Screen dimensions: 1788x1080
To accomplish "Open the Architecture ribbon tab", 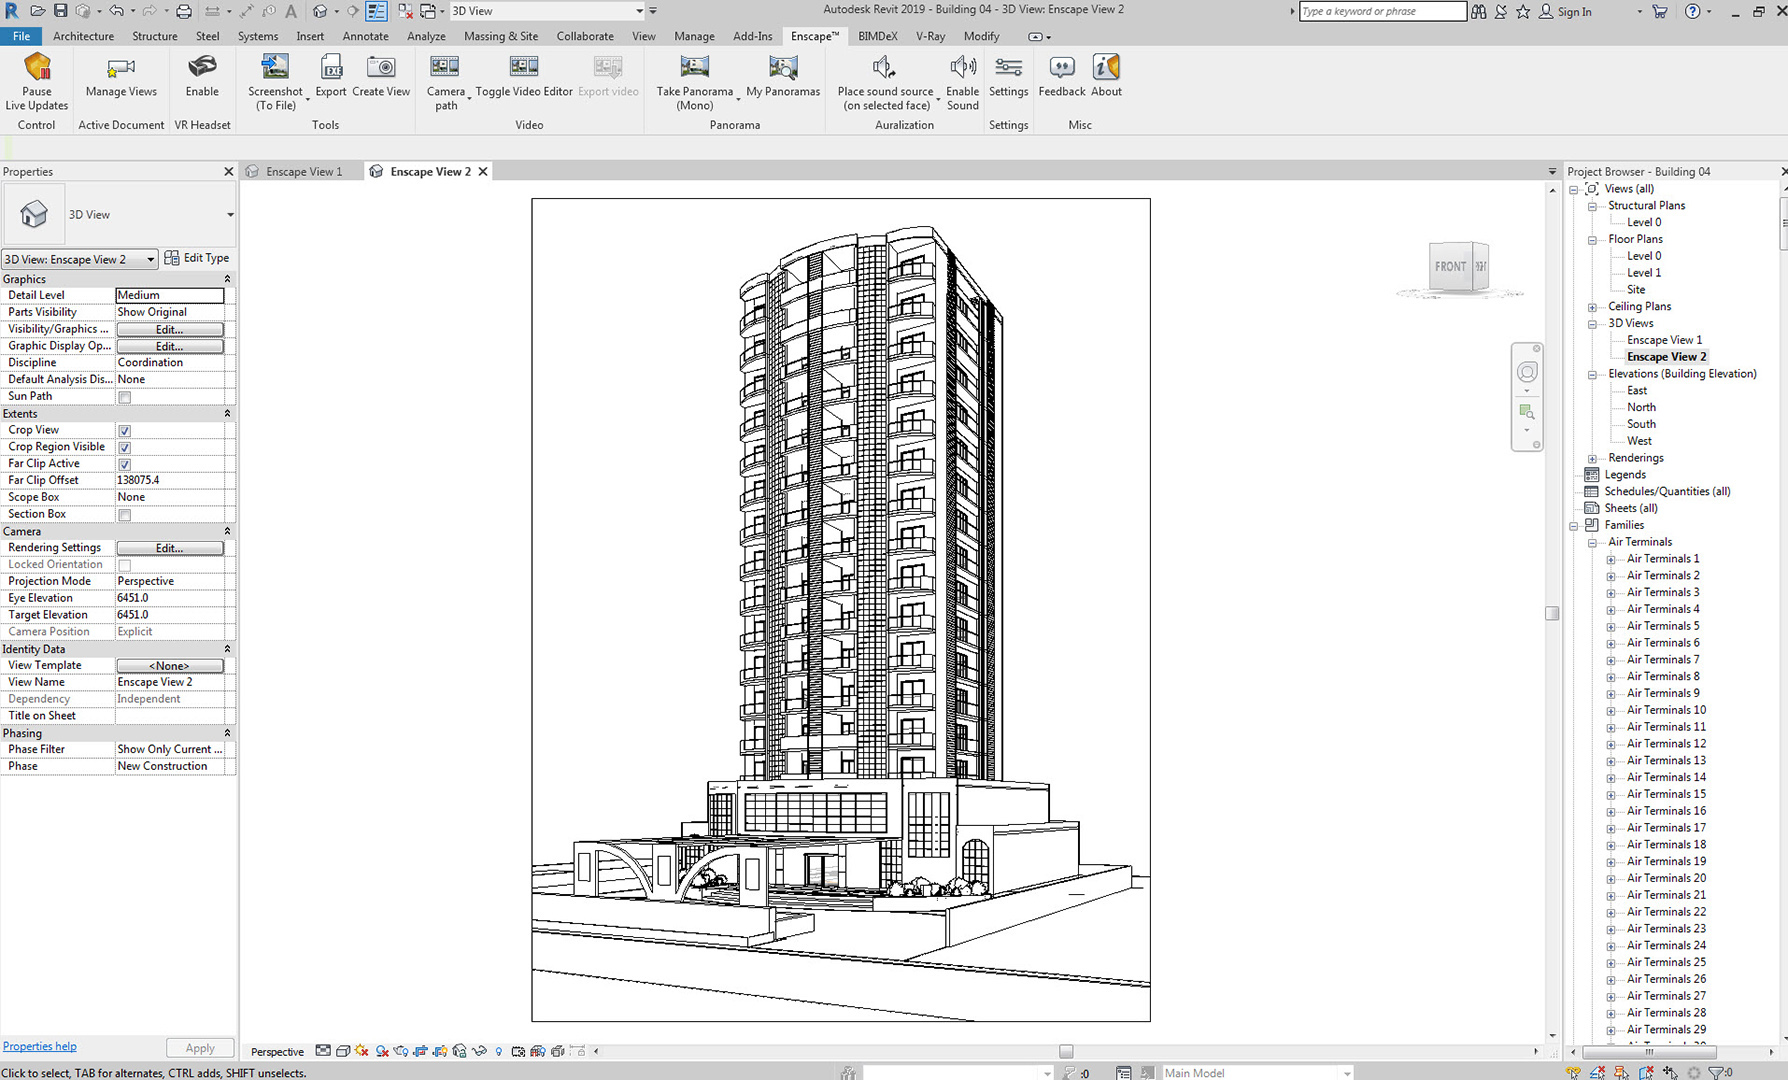I will 83,36.
